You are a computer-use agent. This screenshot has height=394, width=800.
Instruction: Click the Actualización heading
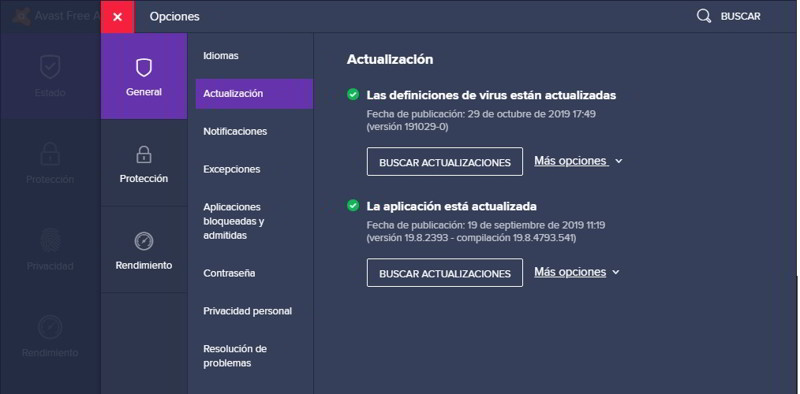390,59
